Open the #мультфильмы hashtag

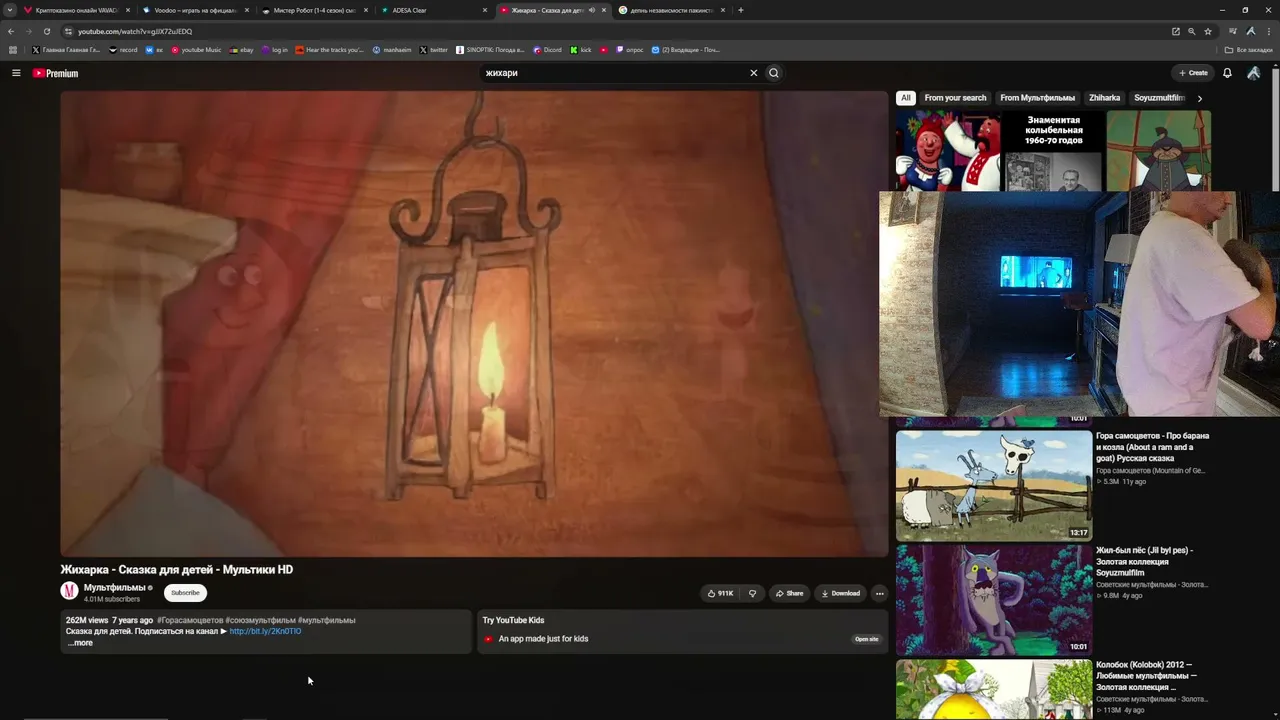(x=326, y=620)
